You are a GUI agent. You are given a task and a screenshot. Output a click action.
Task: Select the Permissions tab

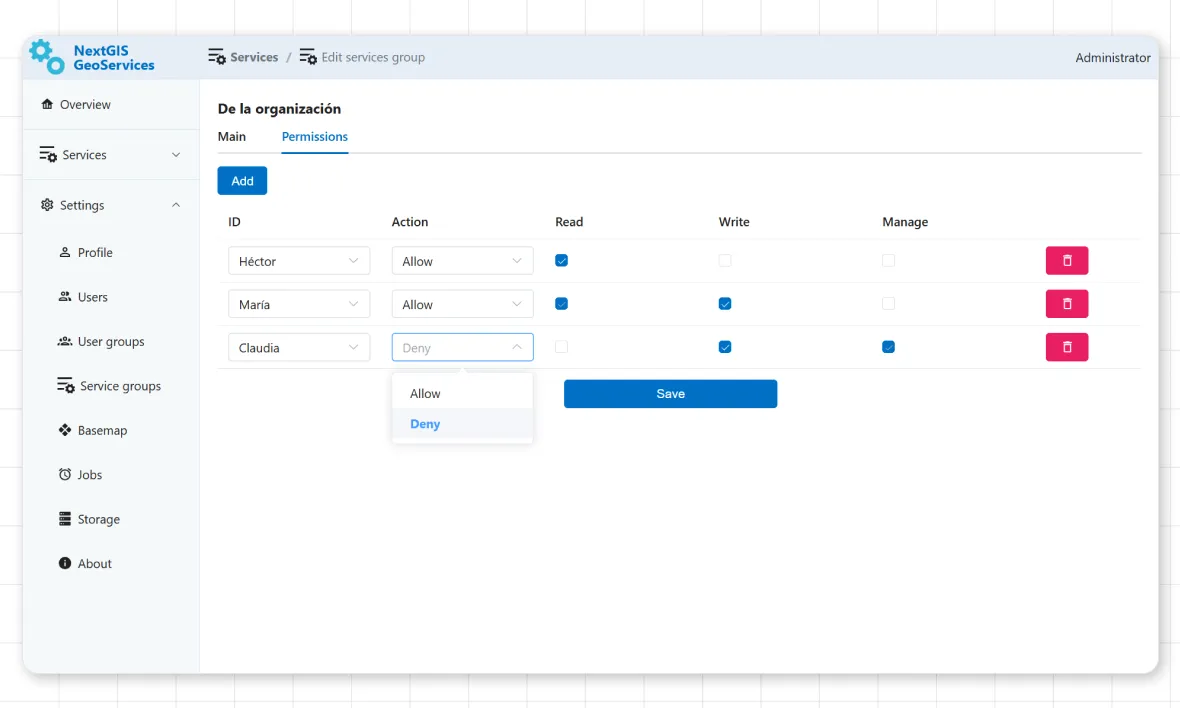315,136
